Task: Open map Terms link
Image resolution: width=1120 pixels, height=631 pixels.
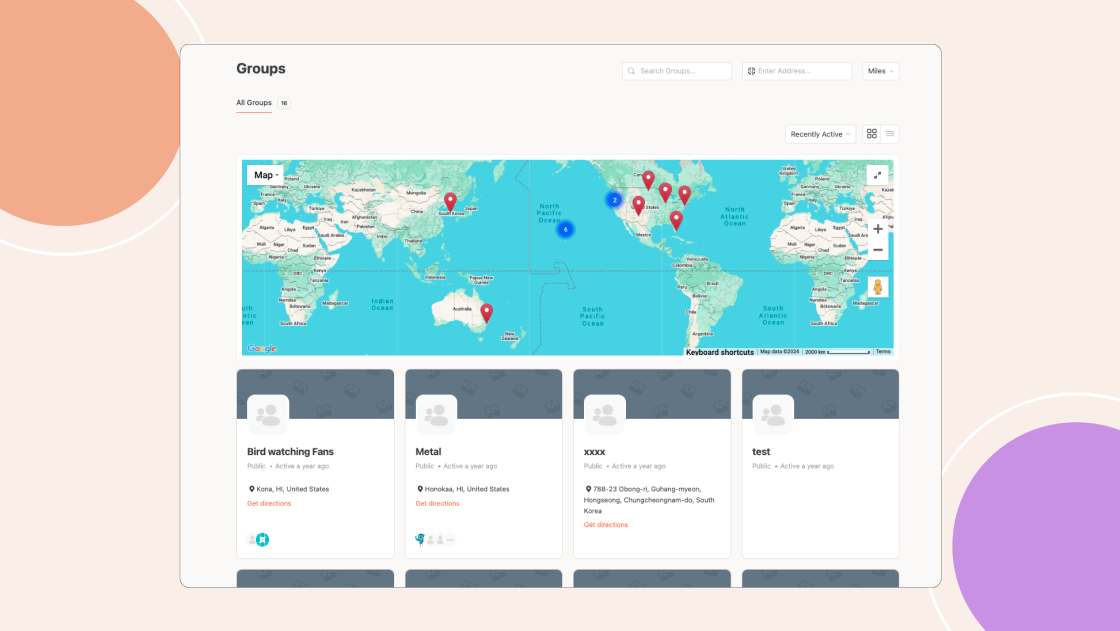Action: click(x=884, y=352)
